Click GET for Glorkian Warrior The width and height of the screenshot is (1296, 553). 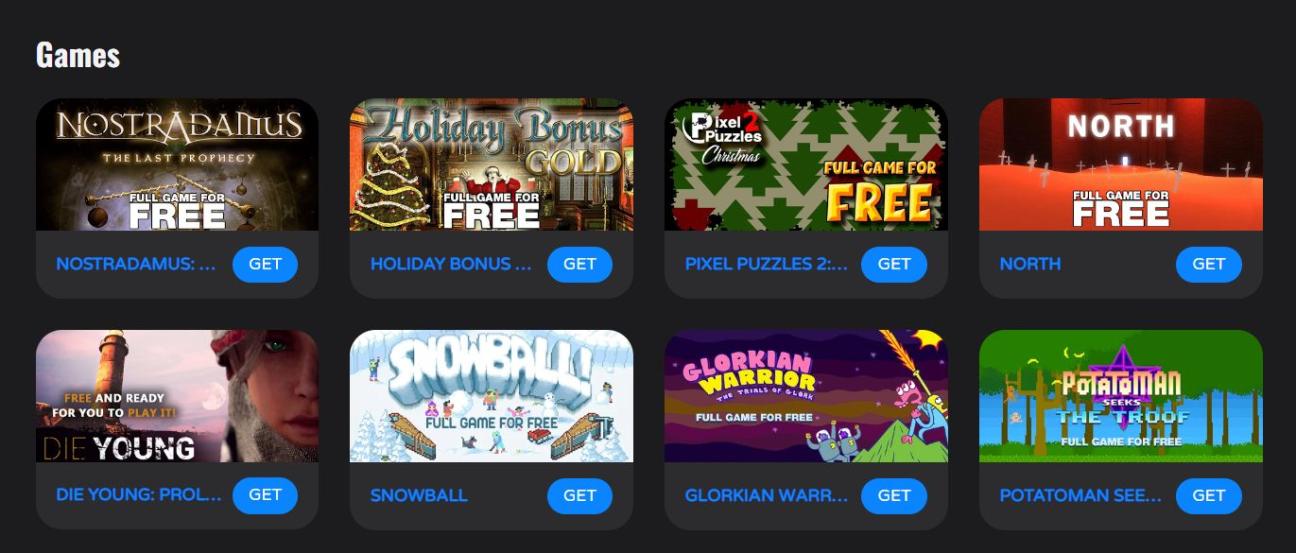click(894, 495)
